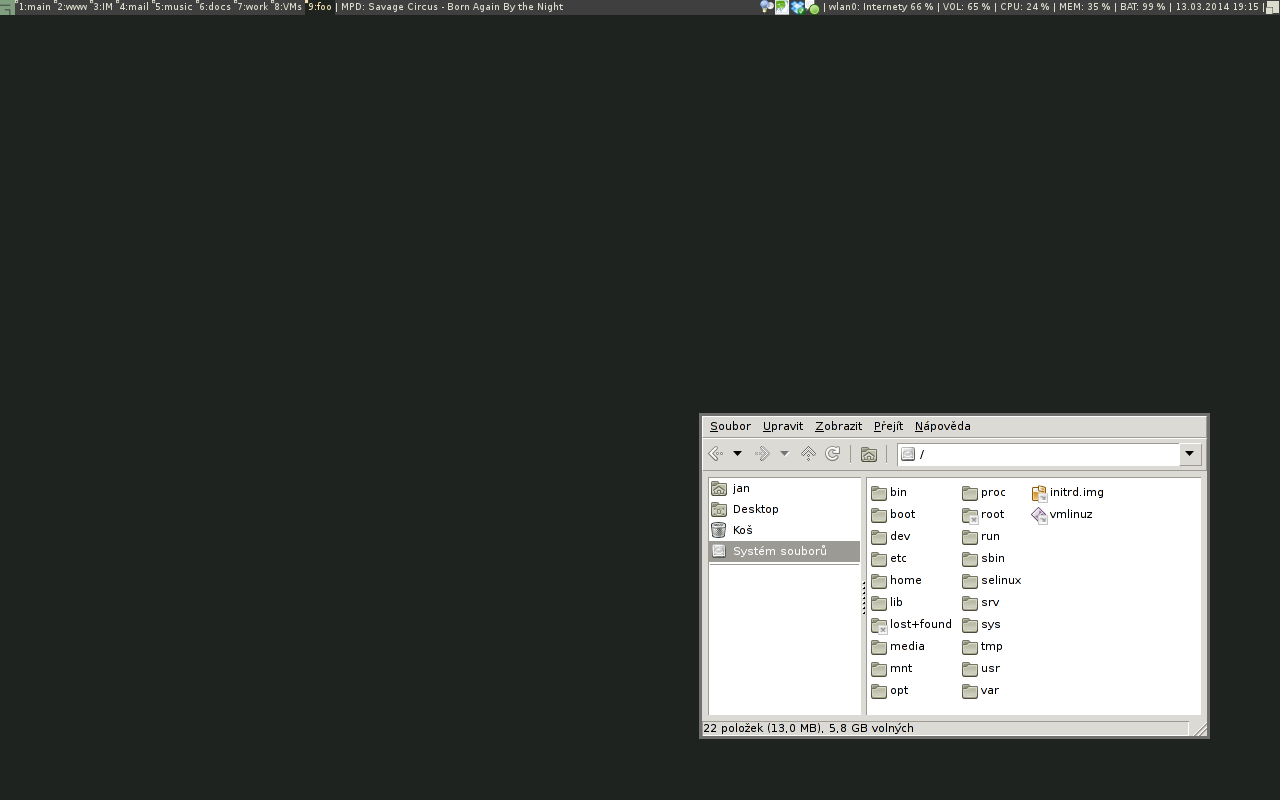Switch to workspace 1:main
Viewport: 1280px width, 800px height.
(x=34, y=6)
